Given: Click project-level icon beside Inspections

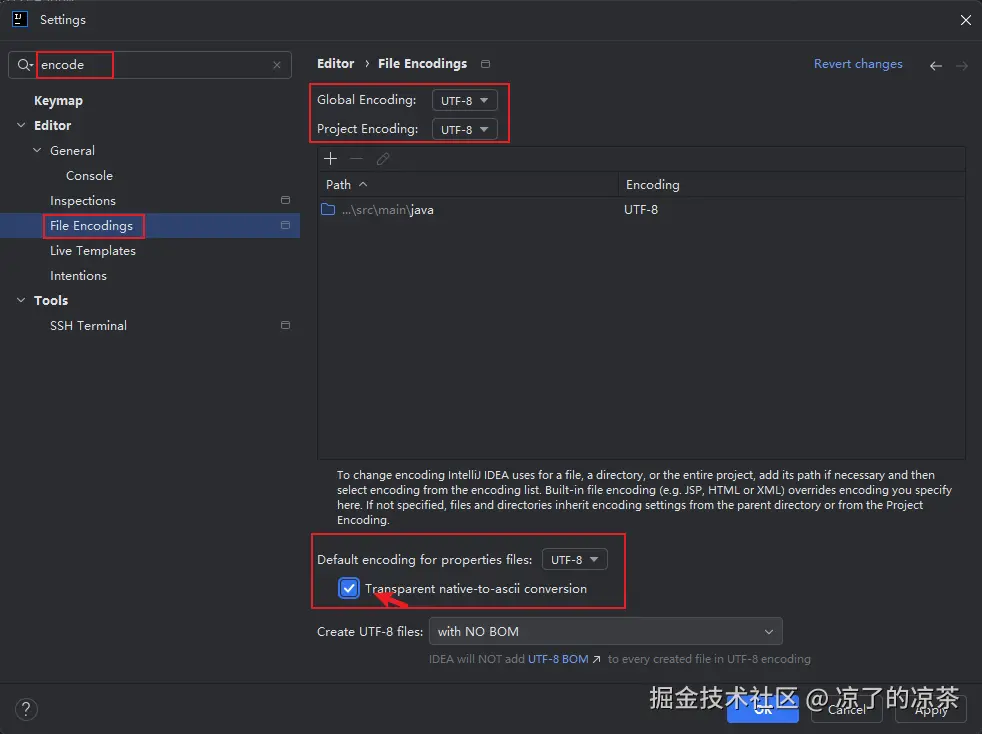Looking at the screenshot, I should click(286, 200).
